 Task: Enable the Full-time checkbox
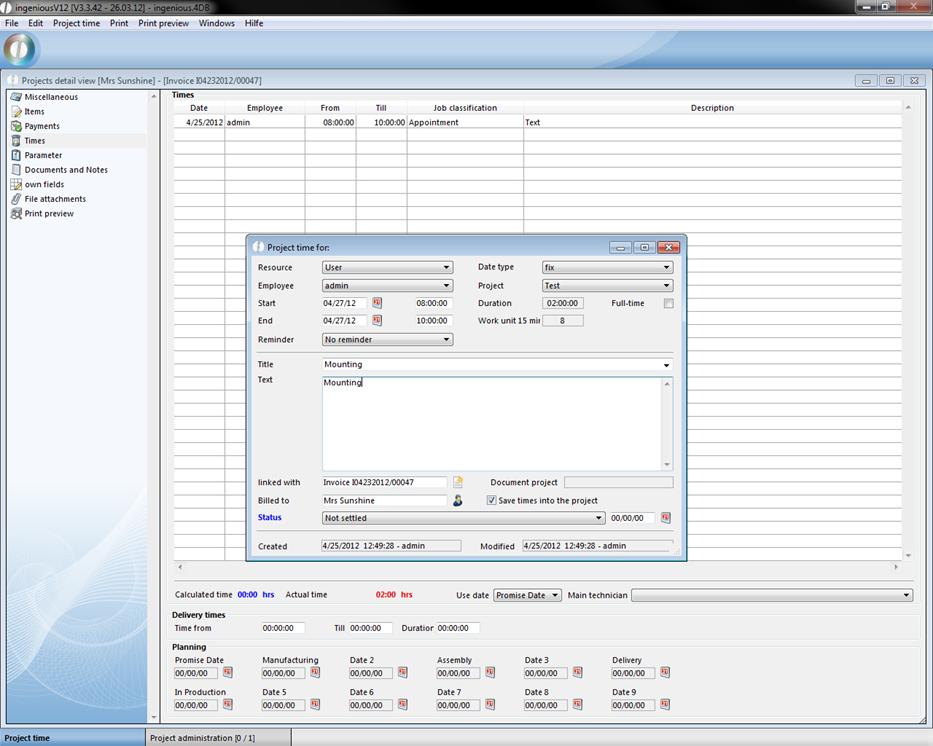click(668, 304)
